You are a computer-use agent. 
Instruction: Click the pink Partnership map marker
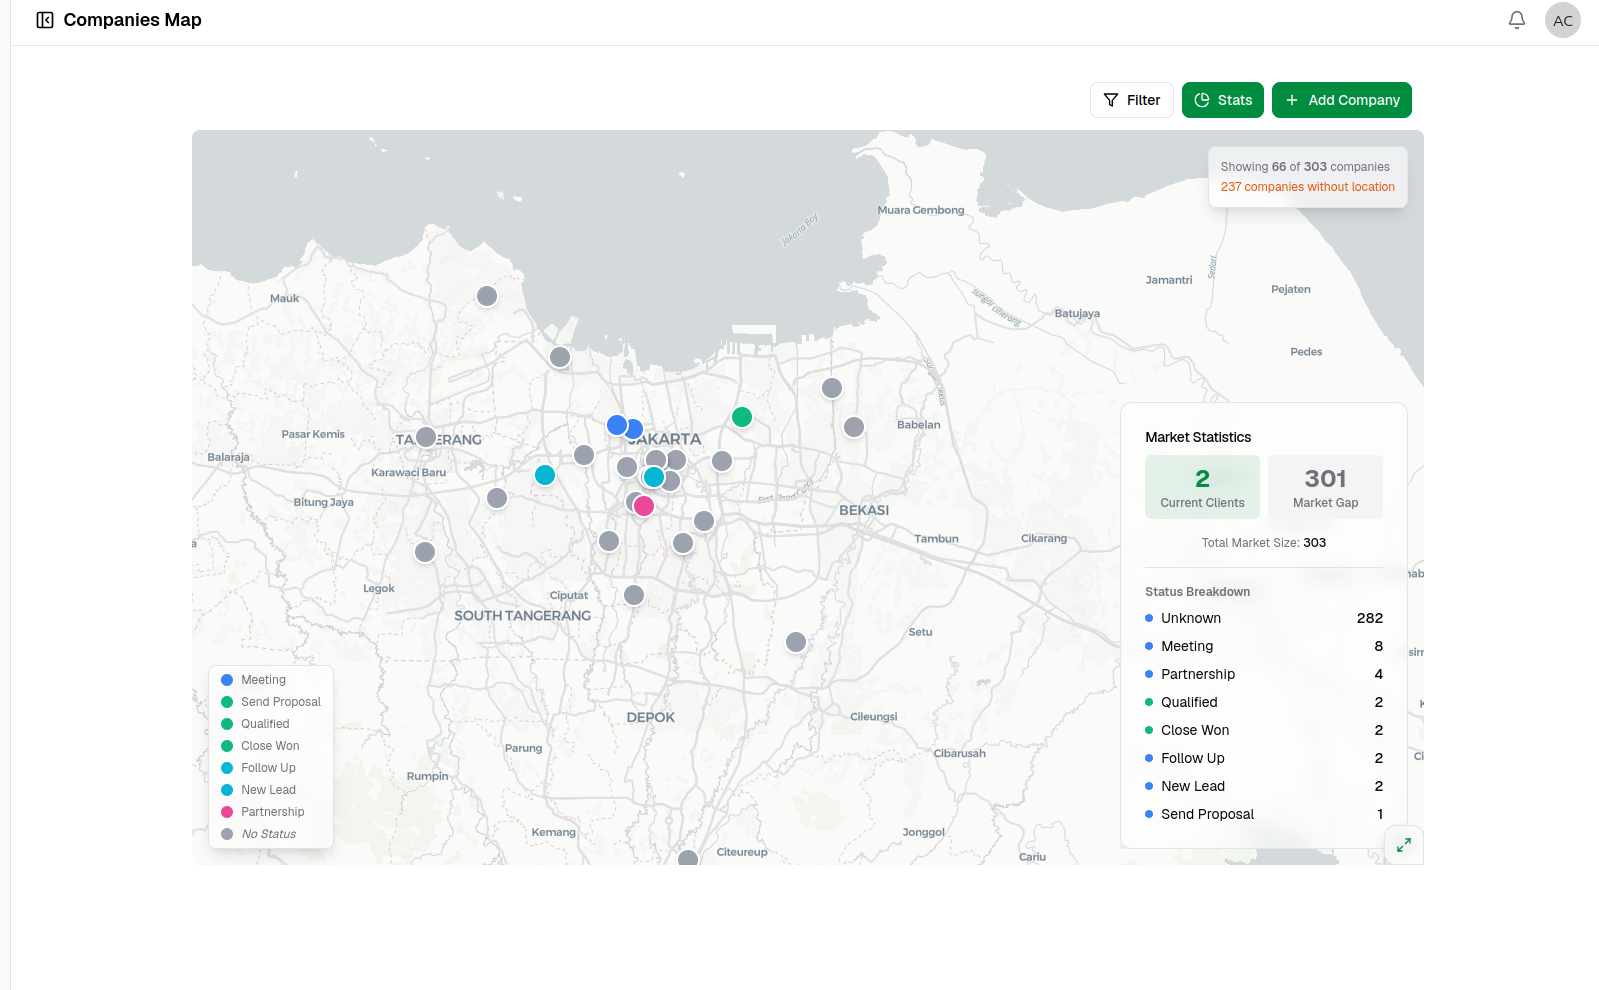[x=644, y=506]
